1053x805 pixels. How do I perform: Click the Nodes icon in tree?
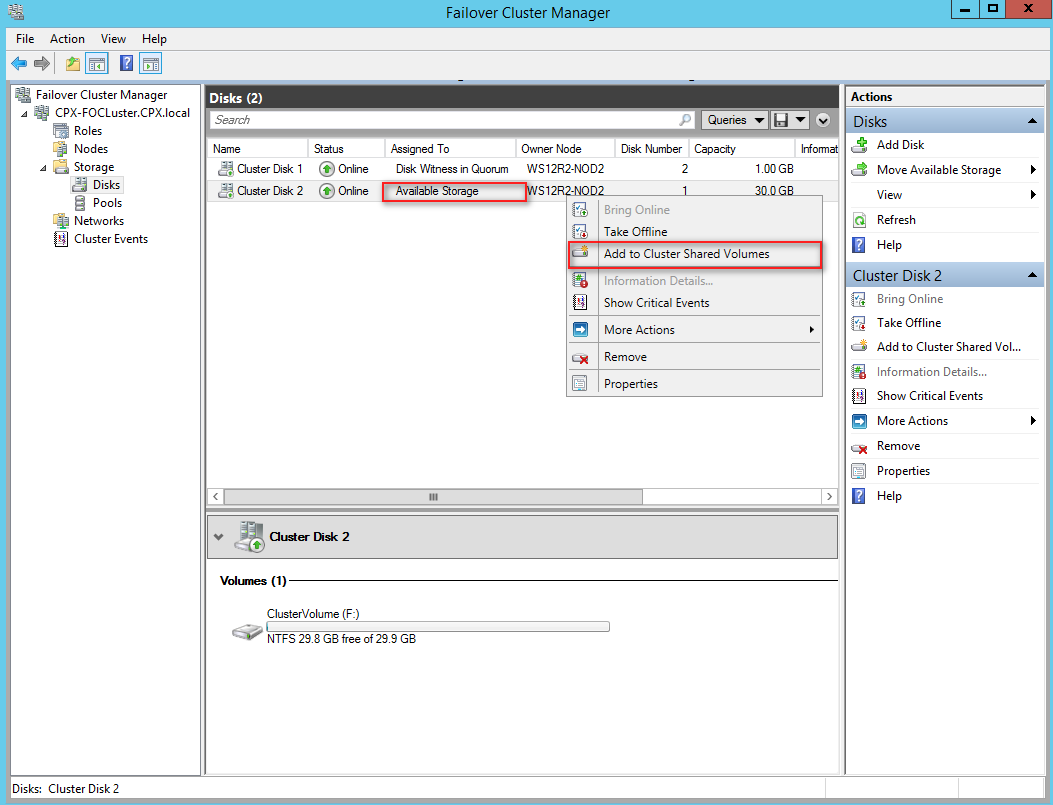[60, 148]
